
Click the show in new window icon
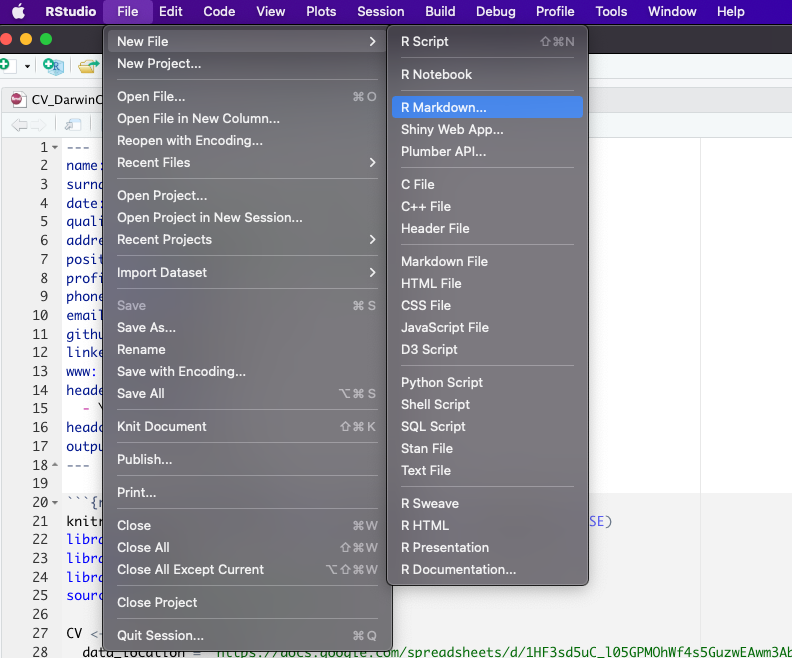tap(73, 124)
